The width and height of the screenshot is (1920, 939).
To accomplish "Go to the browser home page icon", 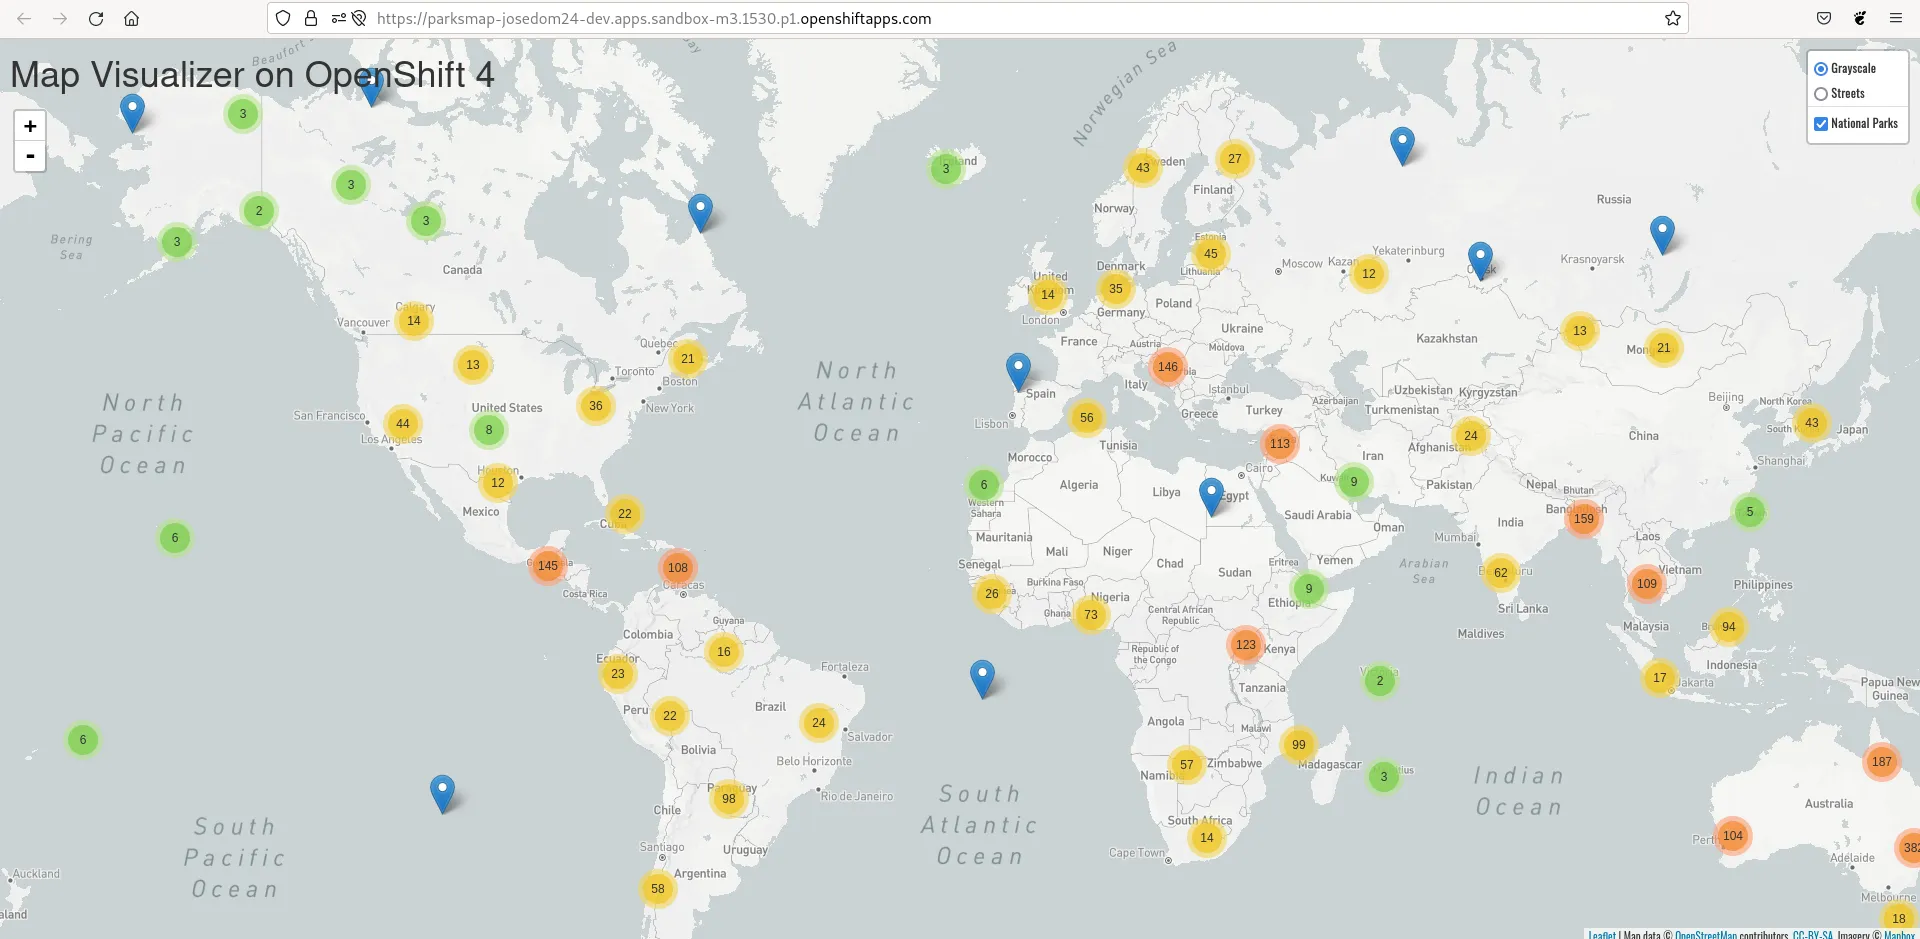I will [x=131, y=19].
